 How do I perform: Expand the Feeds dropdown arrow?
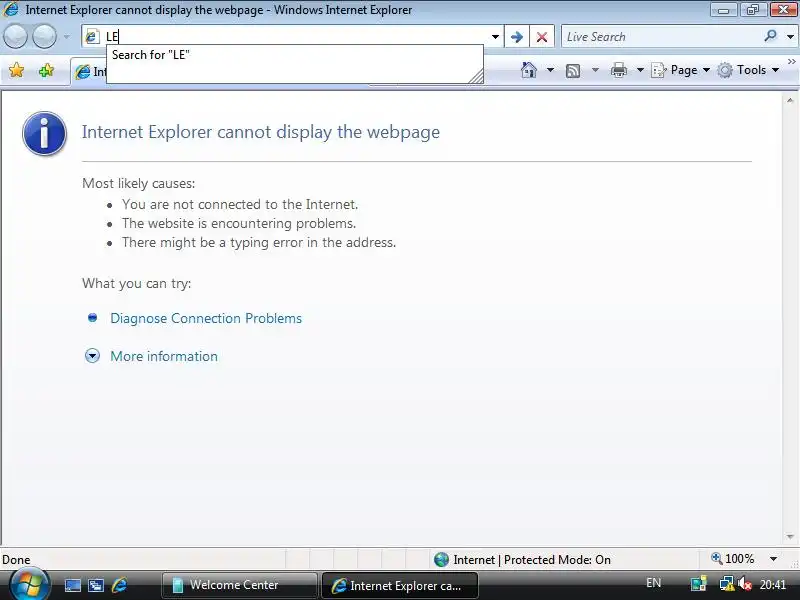pos(595,70)
